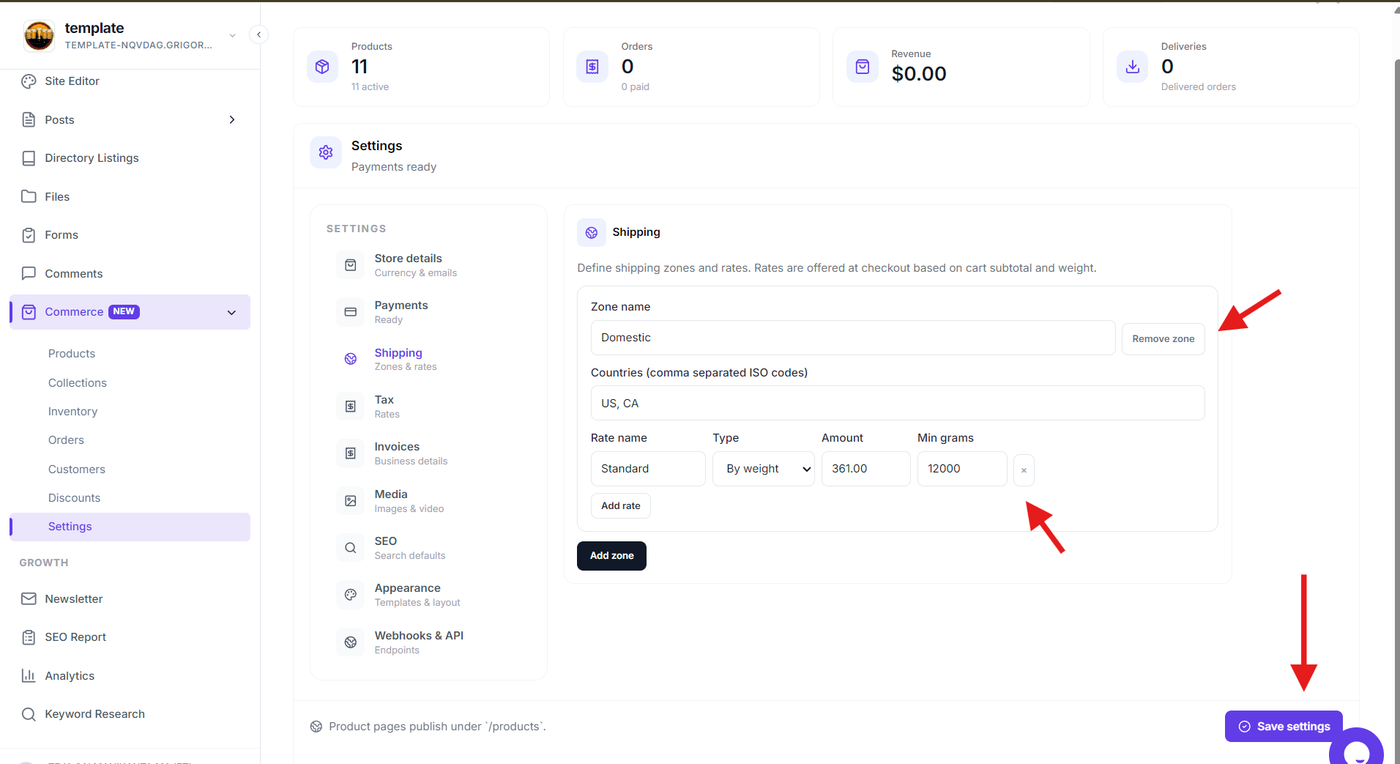The height and width of the screenshot is (764, 1400).
Task: Click the Deliveries download icon
Action: point(1132,67)
